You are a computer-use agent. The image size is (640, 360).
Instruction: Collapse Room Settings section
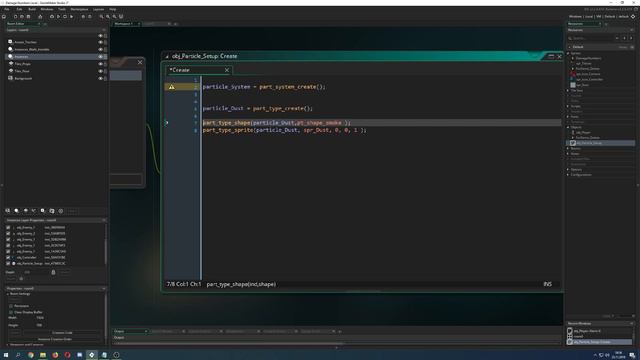coord(8,294)
